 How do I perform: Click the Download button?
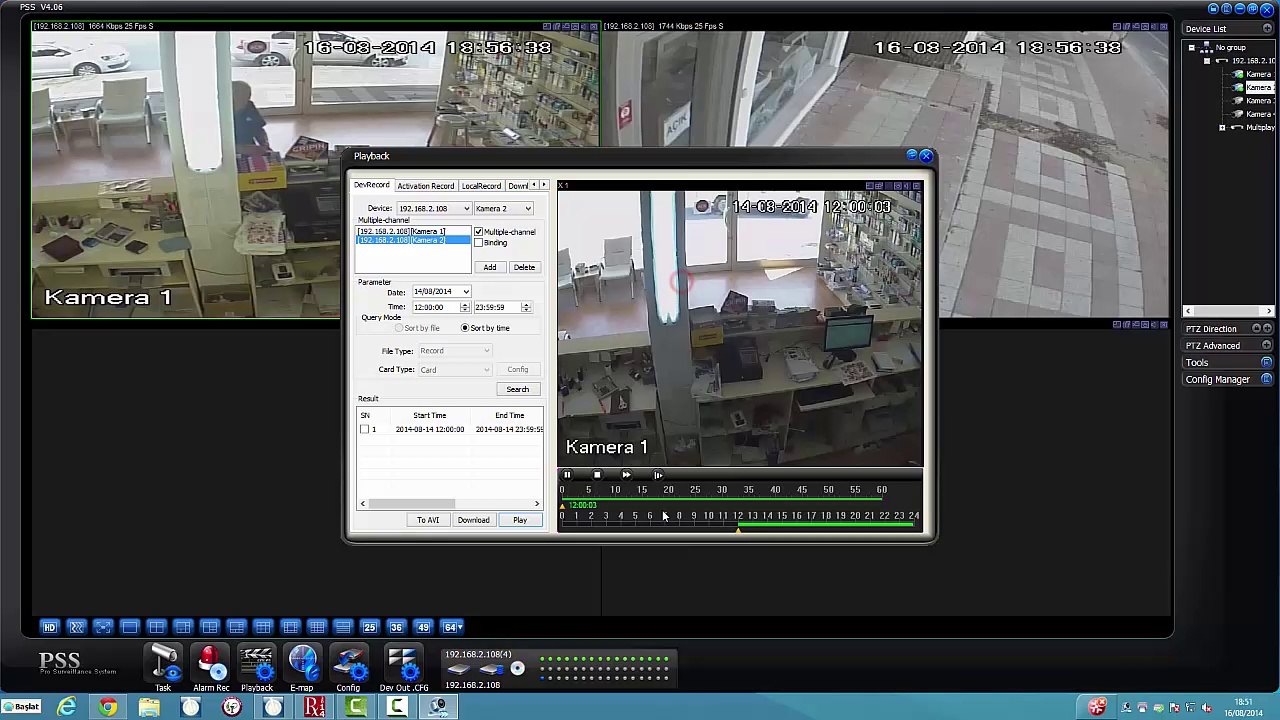coord(474,520)
